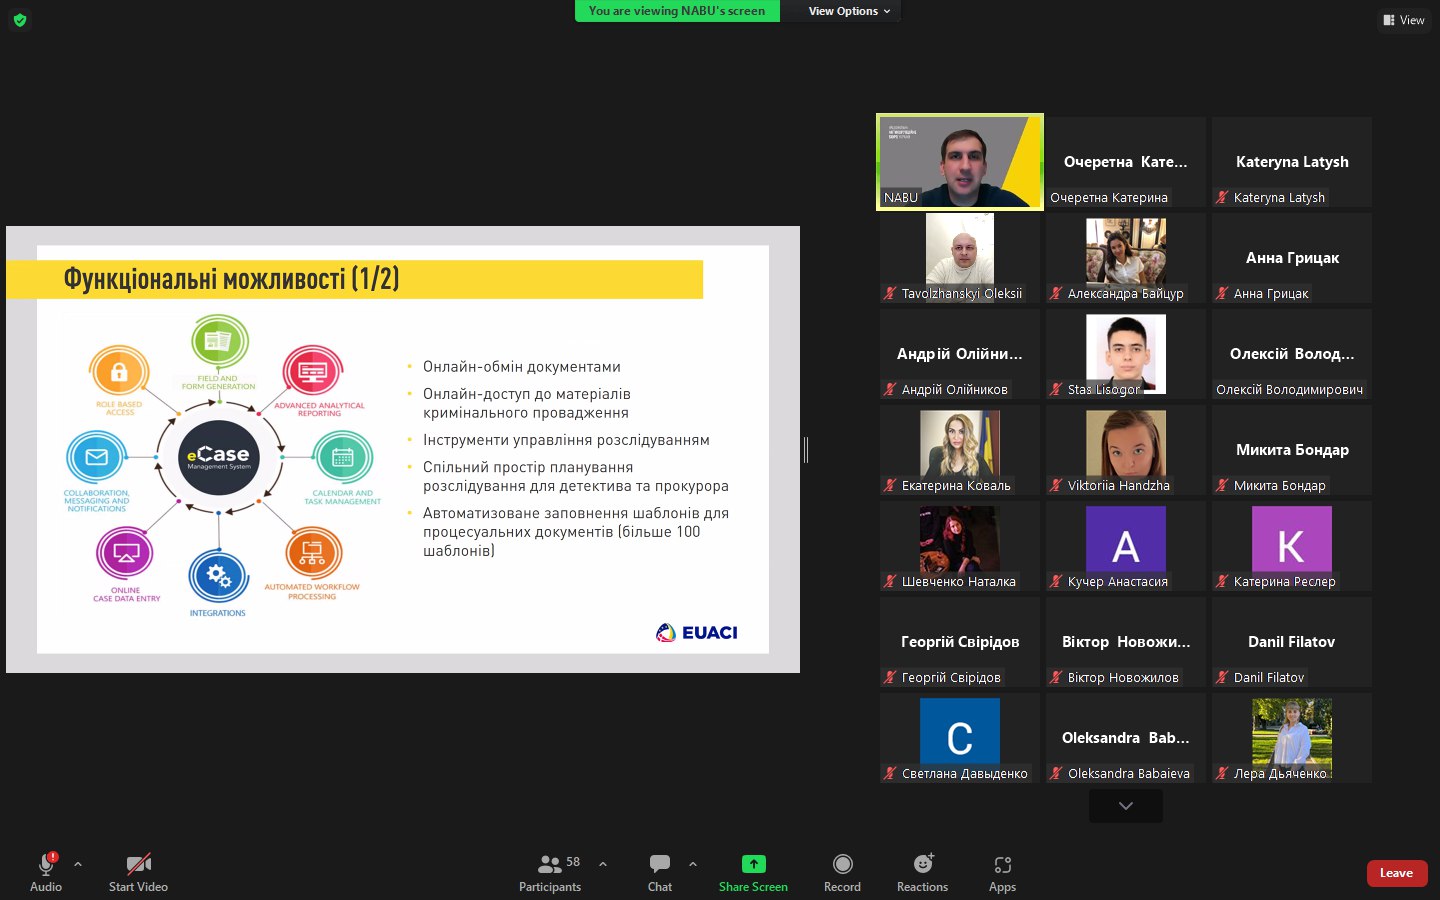This screenshot has width=1440, height=900.
Task: Click the 'You are viewing NABU's screen' banner
Action: tap(677, 11)
